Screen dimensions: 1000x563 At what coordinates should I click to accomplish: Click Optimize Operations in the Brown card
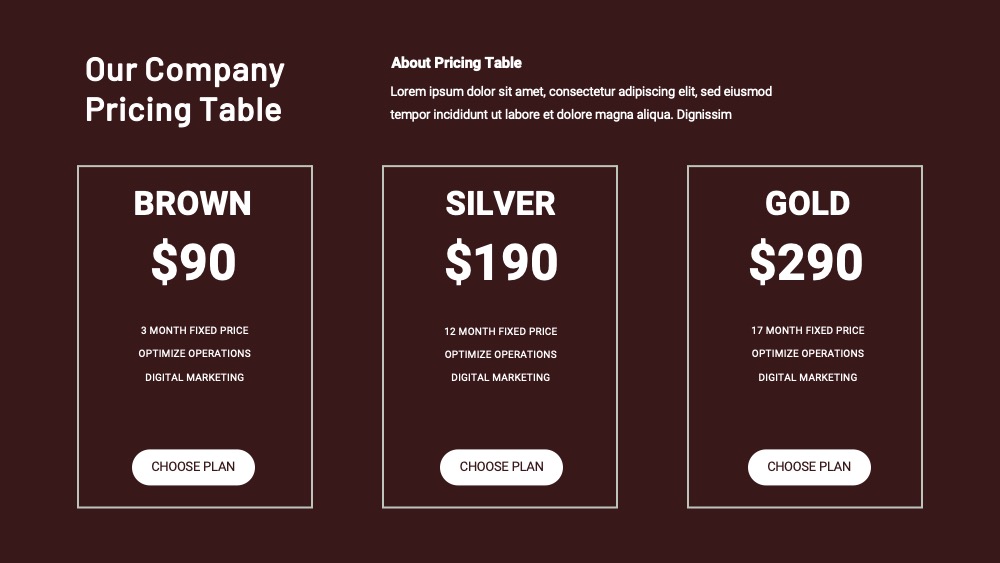(x=195, y=353)
